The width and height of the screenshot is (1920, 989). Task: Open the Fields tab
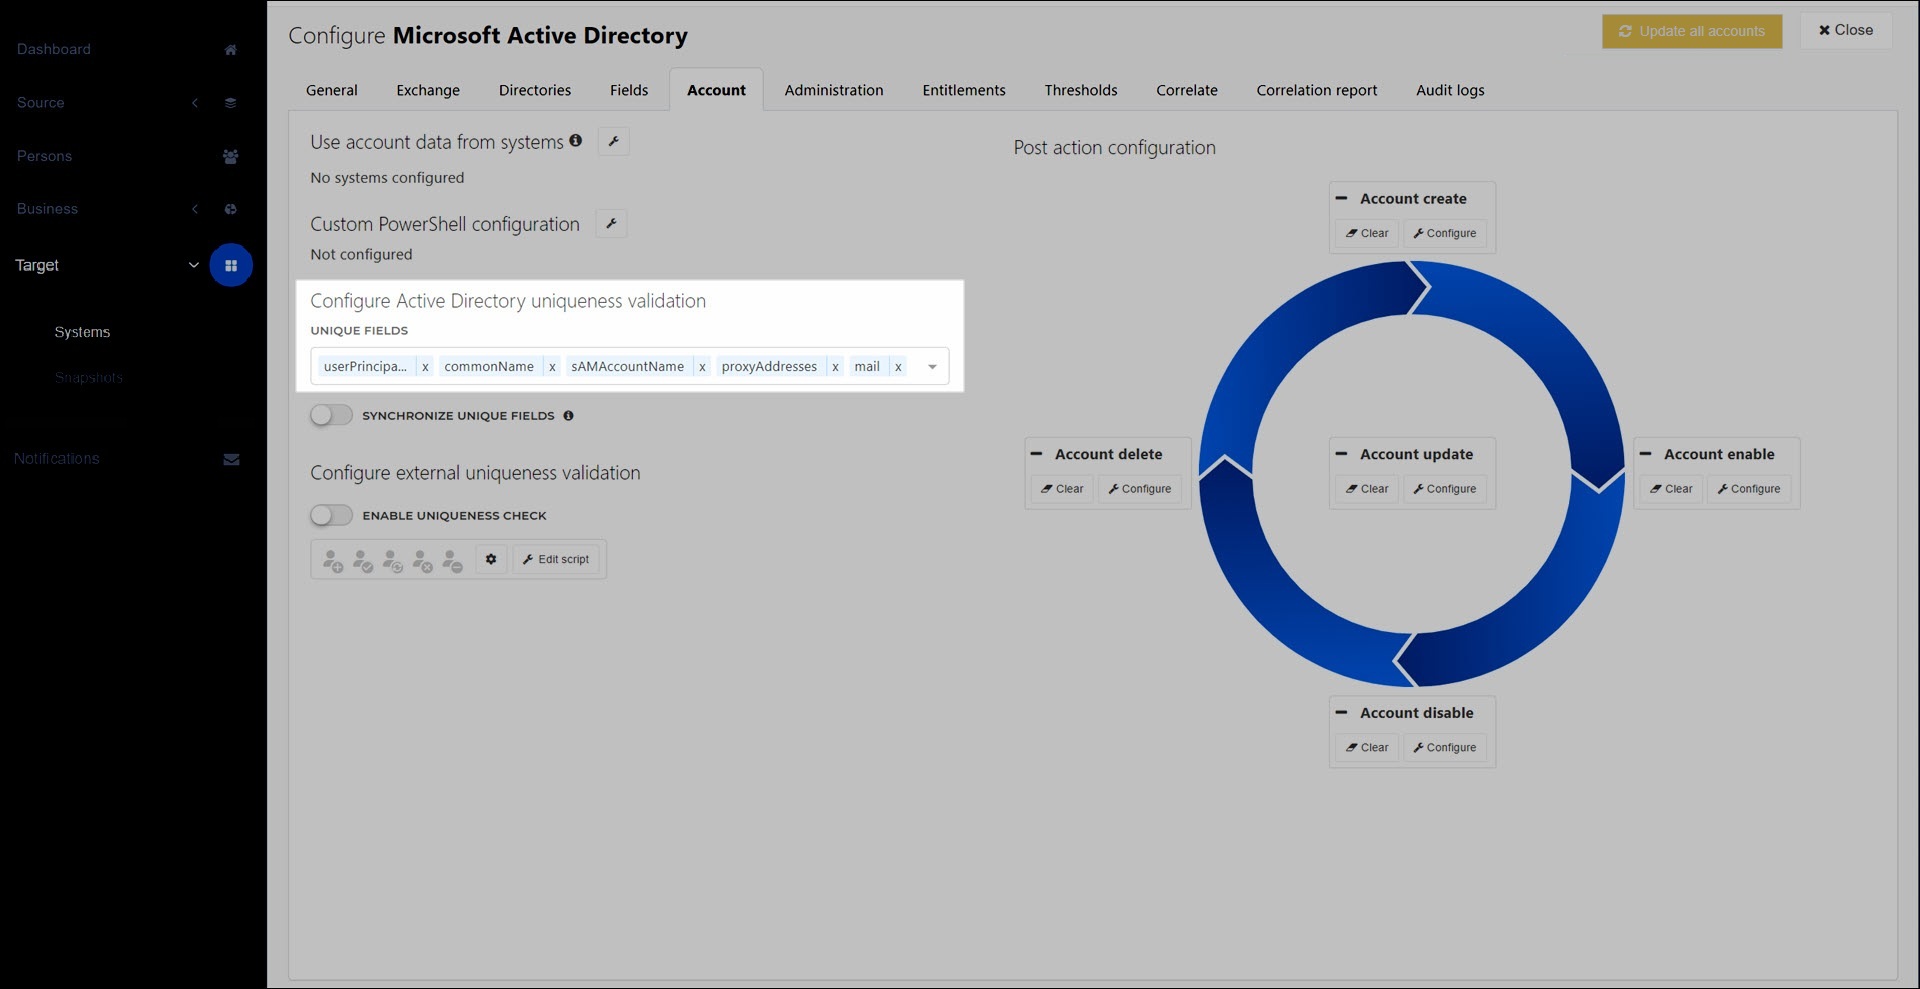point(629,90)
